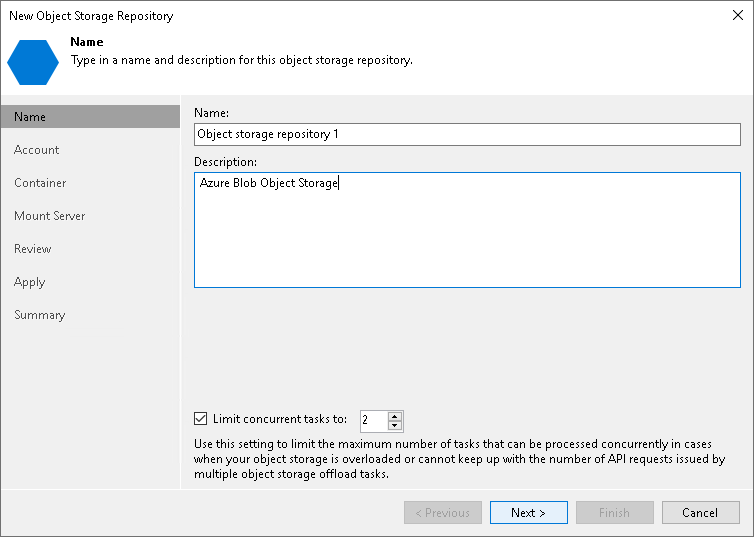Click the Finish button
This screenshot has height=537, width=754.
tap(614, 513)
